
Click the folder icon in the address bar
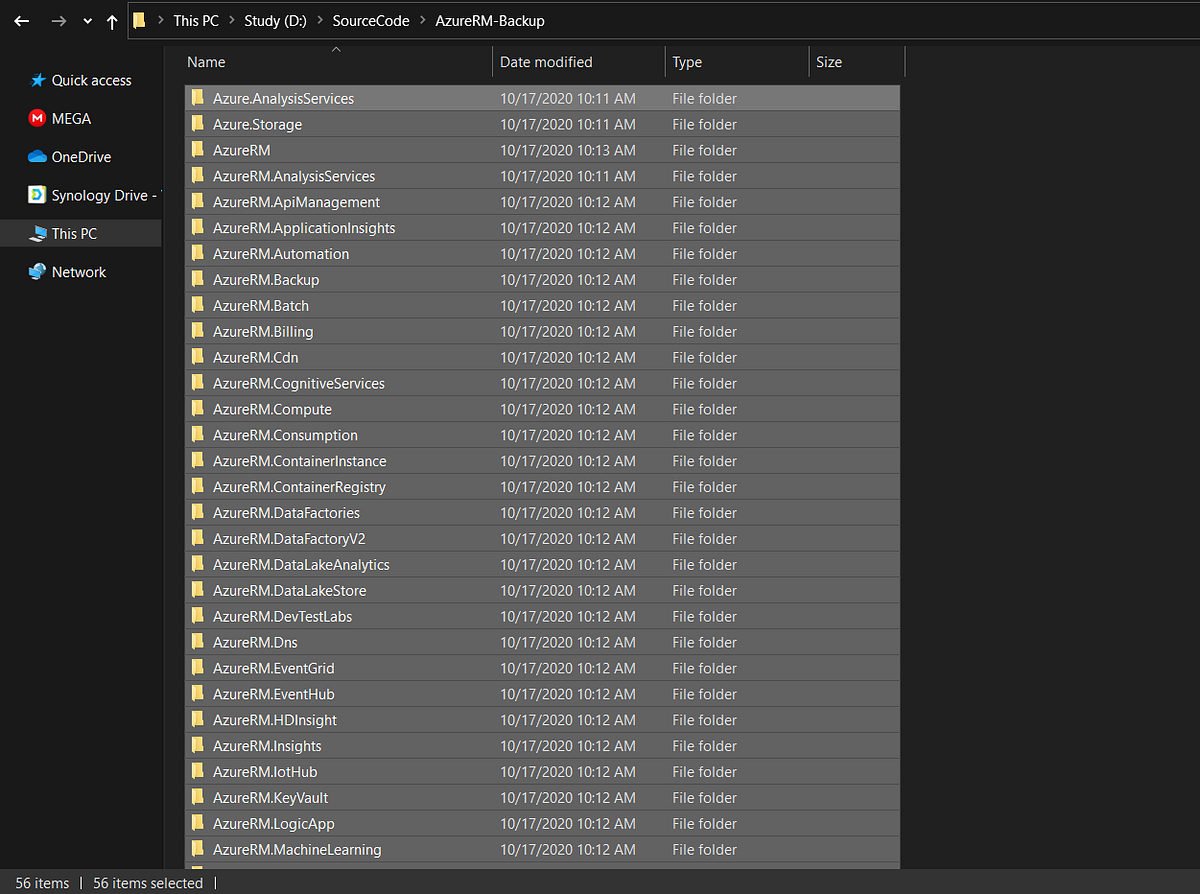(x=140, y=20)
